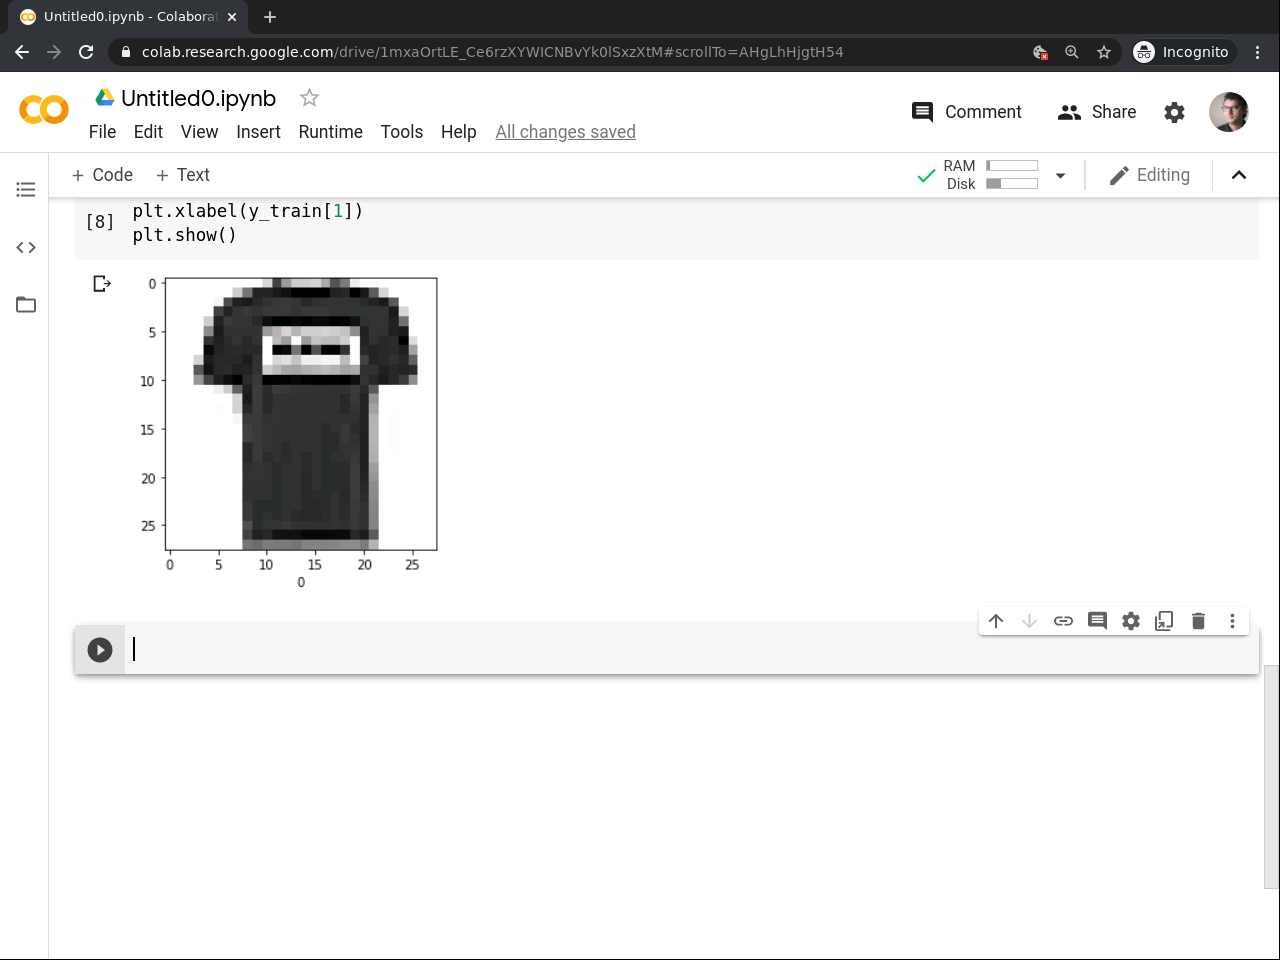Screen dimensions: 1280x960
Task: Add a new Code cell
Action: pyautogui.click(x=102, y=175)
